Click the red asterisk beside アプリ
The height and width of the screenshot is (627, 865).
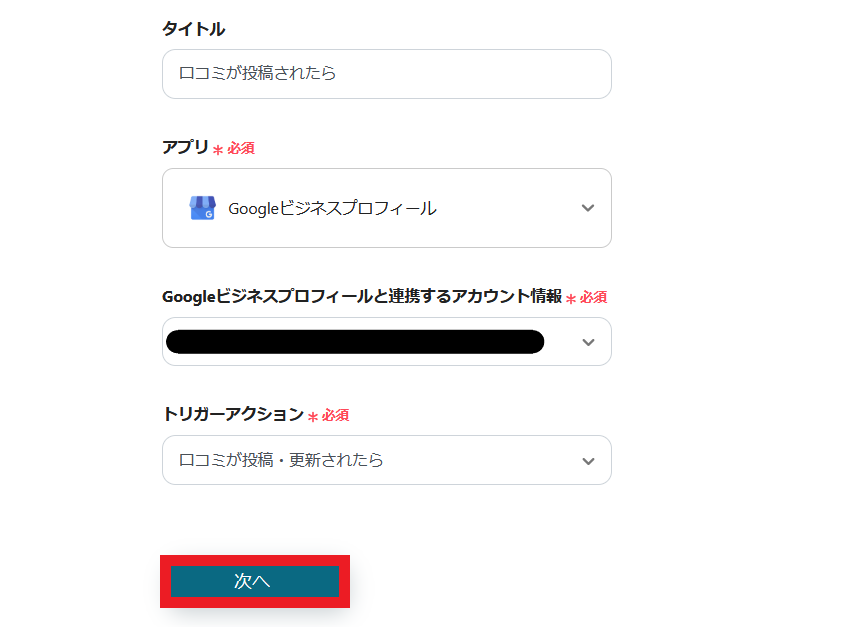[218, 150]
